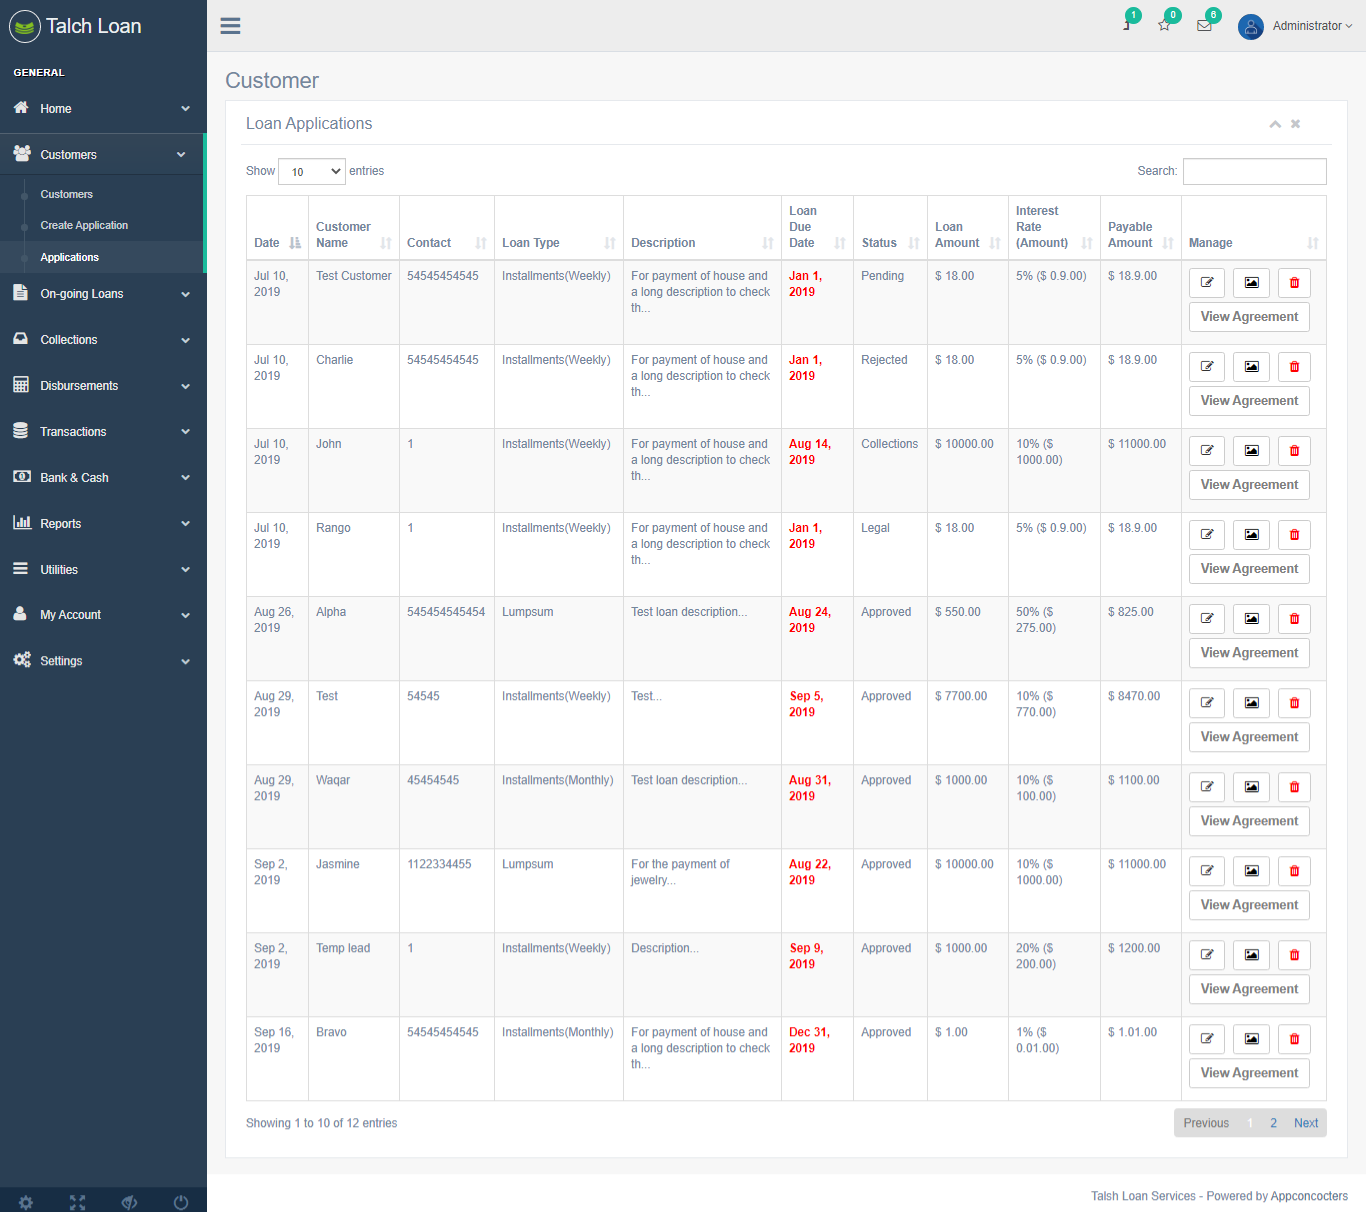The width and height of the screenshot is (1366, 1212).
Task: Open the show entries dropdown
Action: click(x=312, y=172)
